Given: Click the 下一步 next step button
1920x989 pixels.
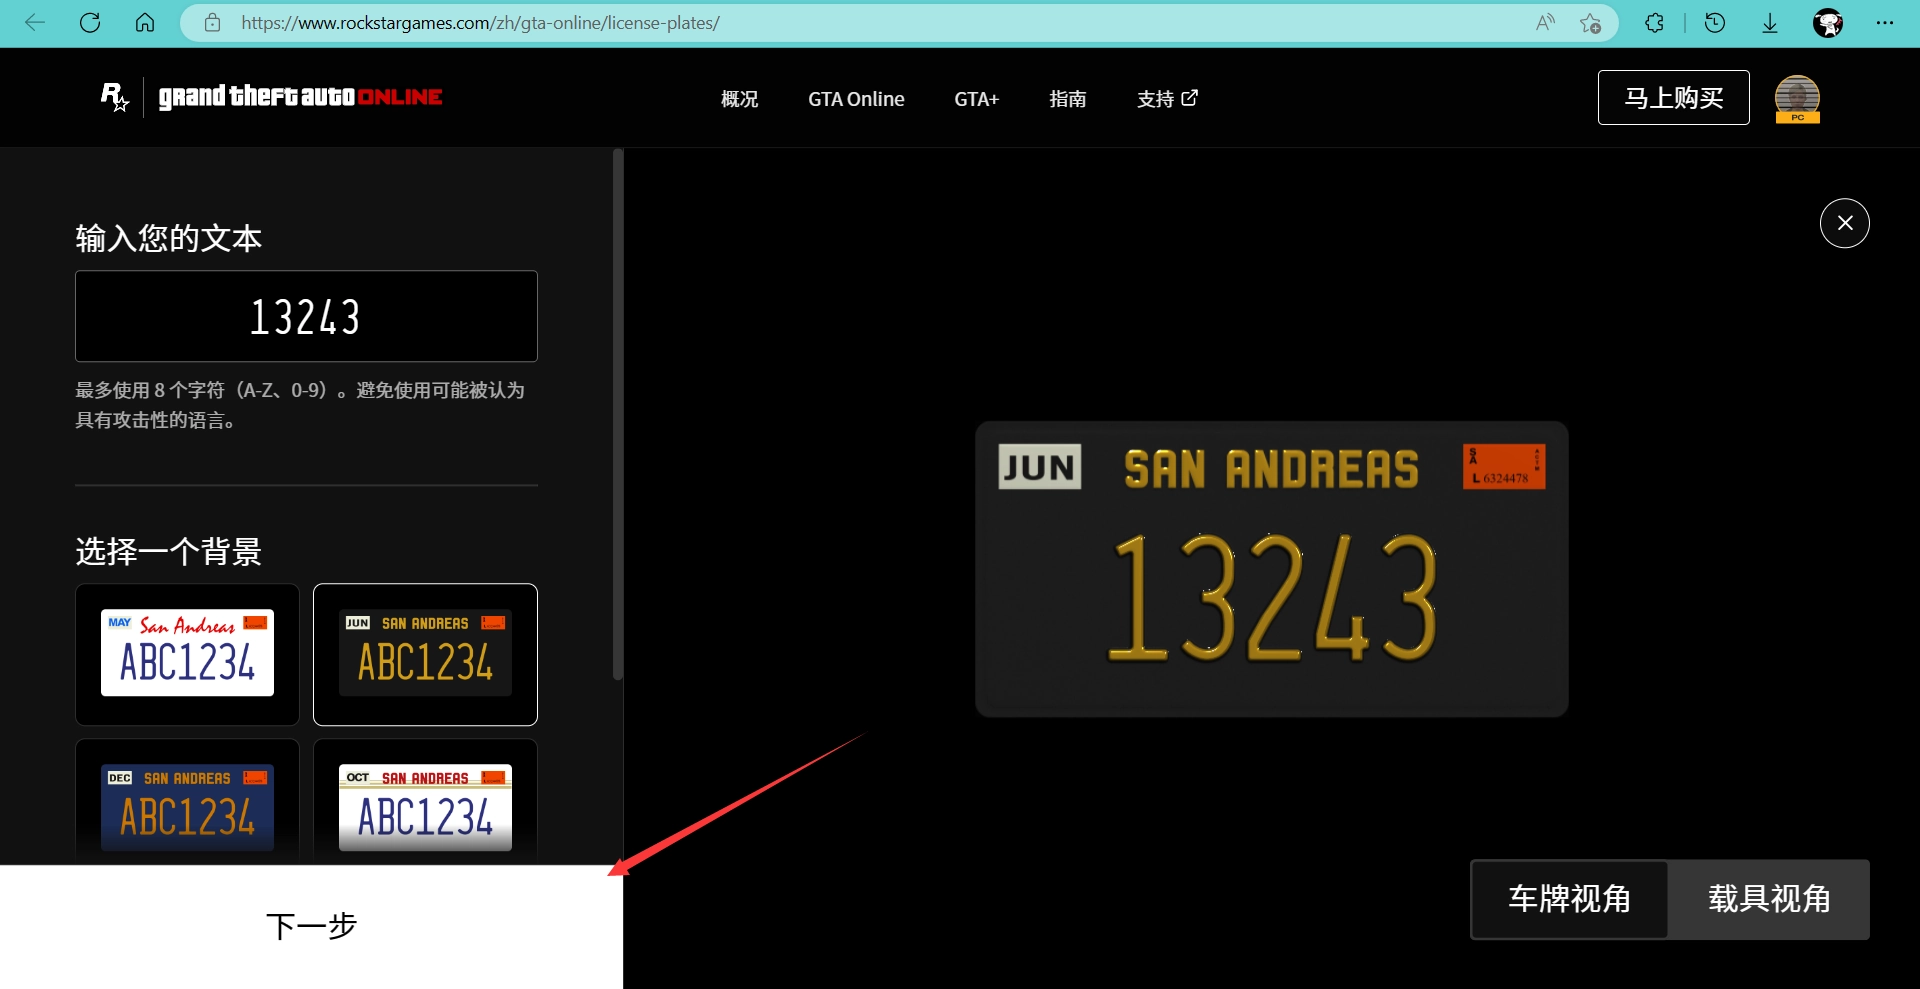Looking at the screenshot, I should (311, 927).
